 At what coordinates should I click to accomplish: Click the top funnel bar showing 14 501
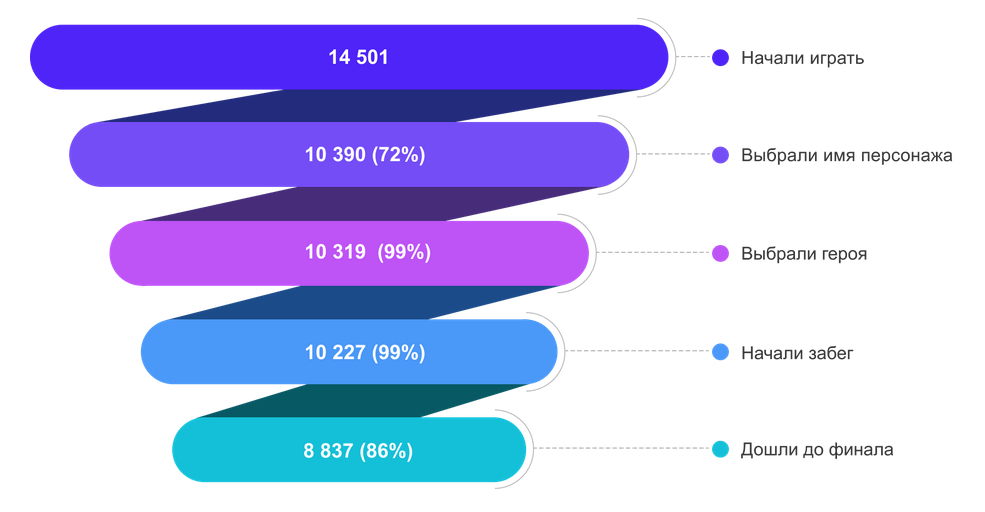coord(349,58)
